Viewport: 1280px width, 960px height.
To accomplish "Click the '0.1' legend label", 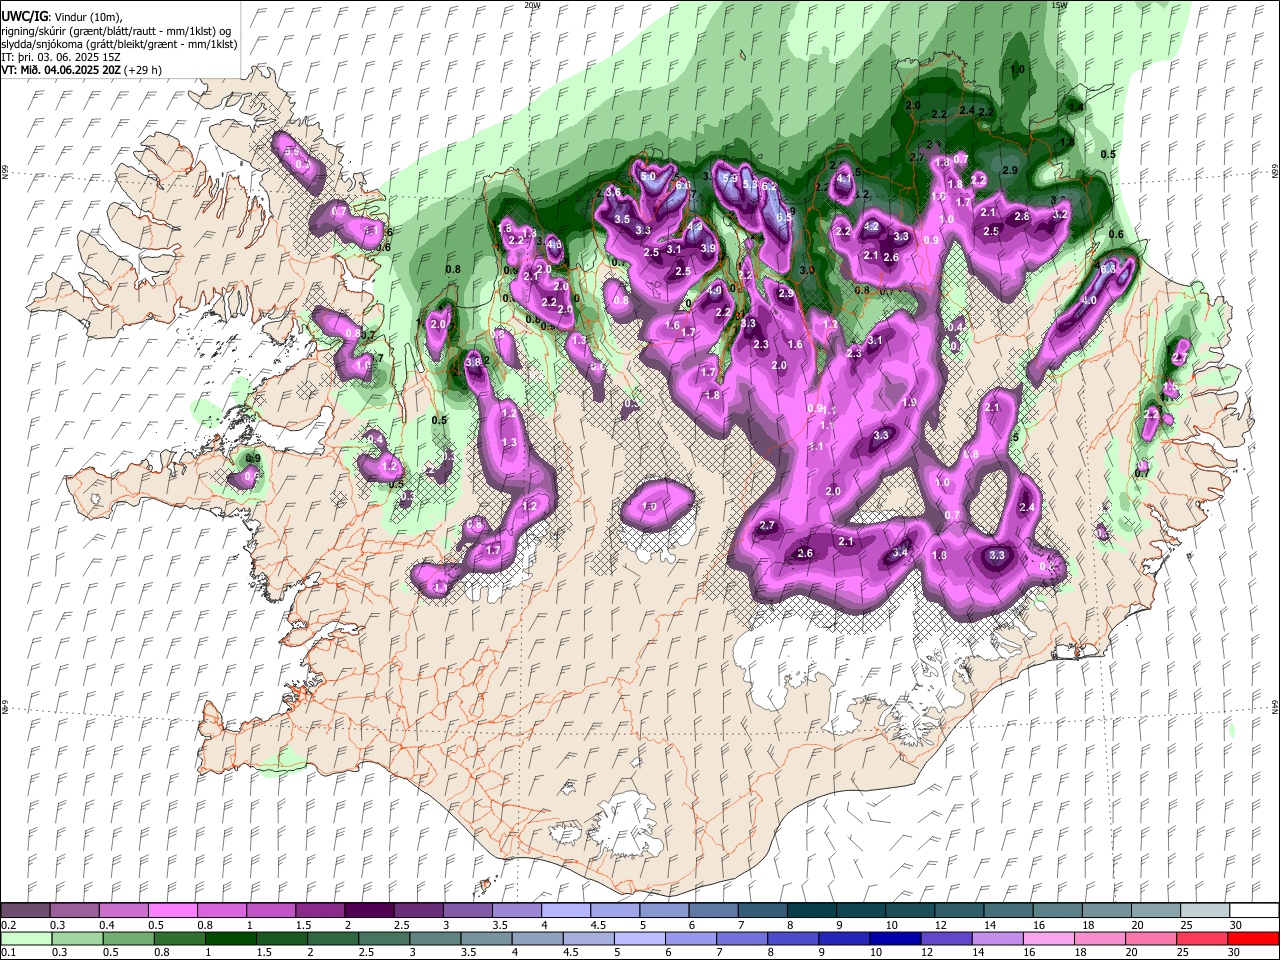I will coord(8,953).
